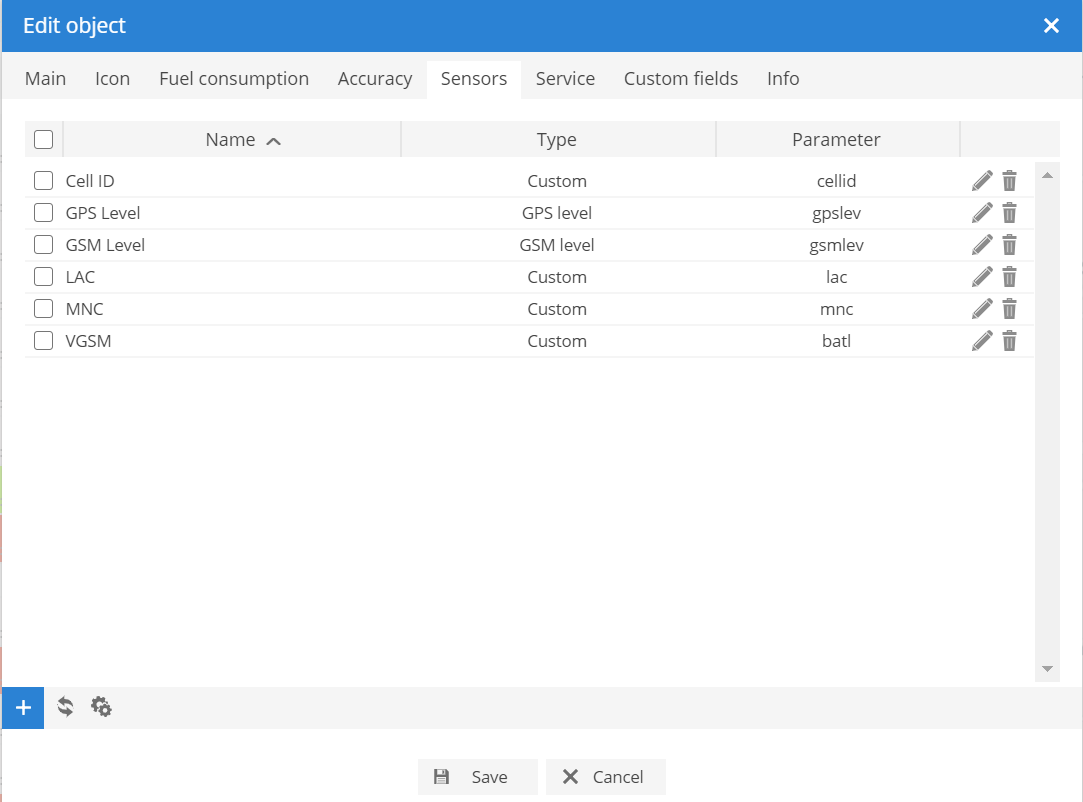1083x802 pixels.
Task: Sort list by Parameter column header
Action: tap(836, 140)
